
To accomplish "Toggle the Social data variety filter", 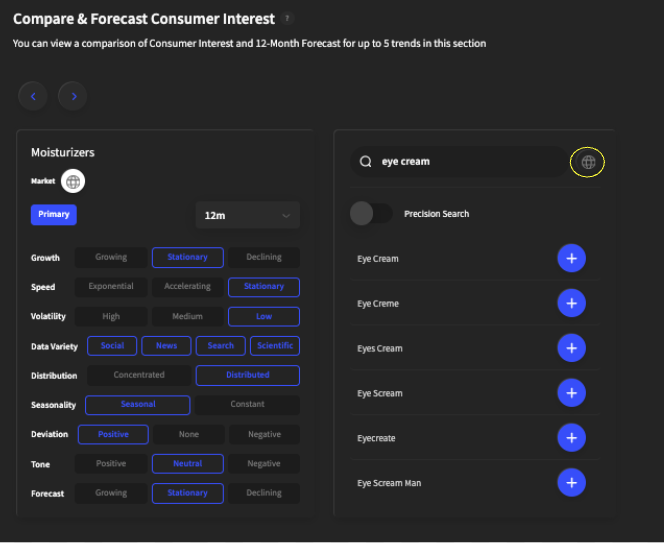I will [112, 346].
